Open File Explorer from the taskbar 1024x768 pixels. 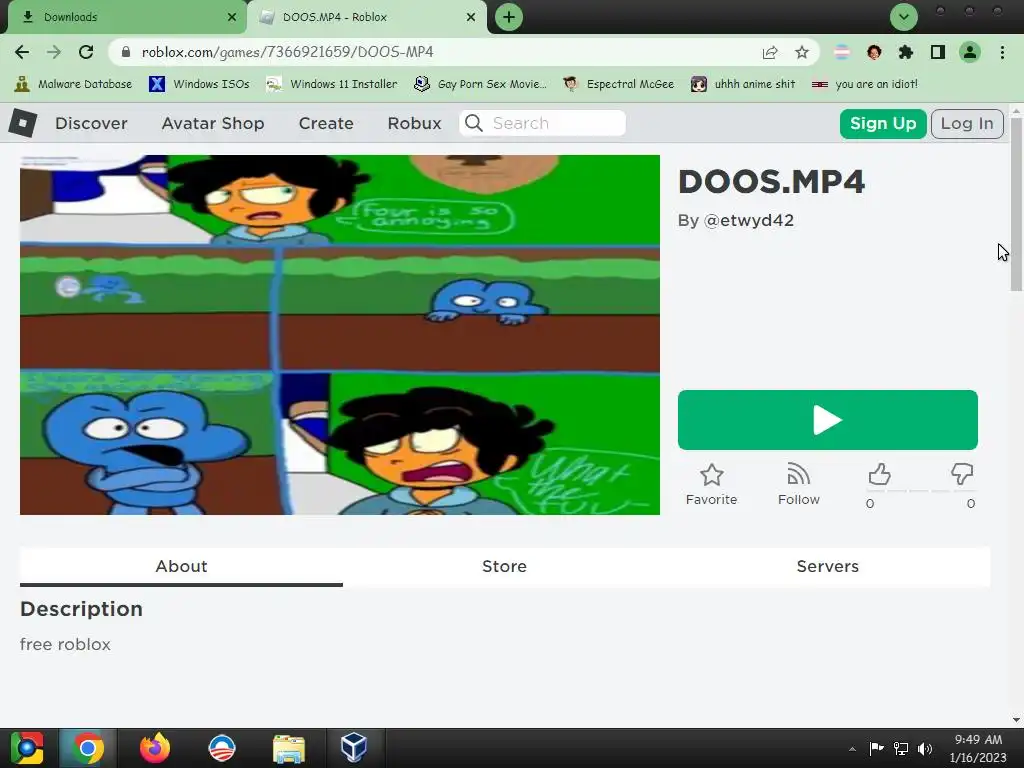tap(289, 748)
